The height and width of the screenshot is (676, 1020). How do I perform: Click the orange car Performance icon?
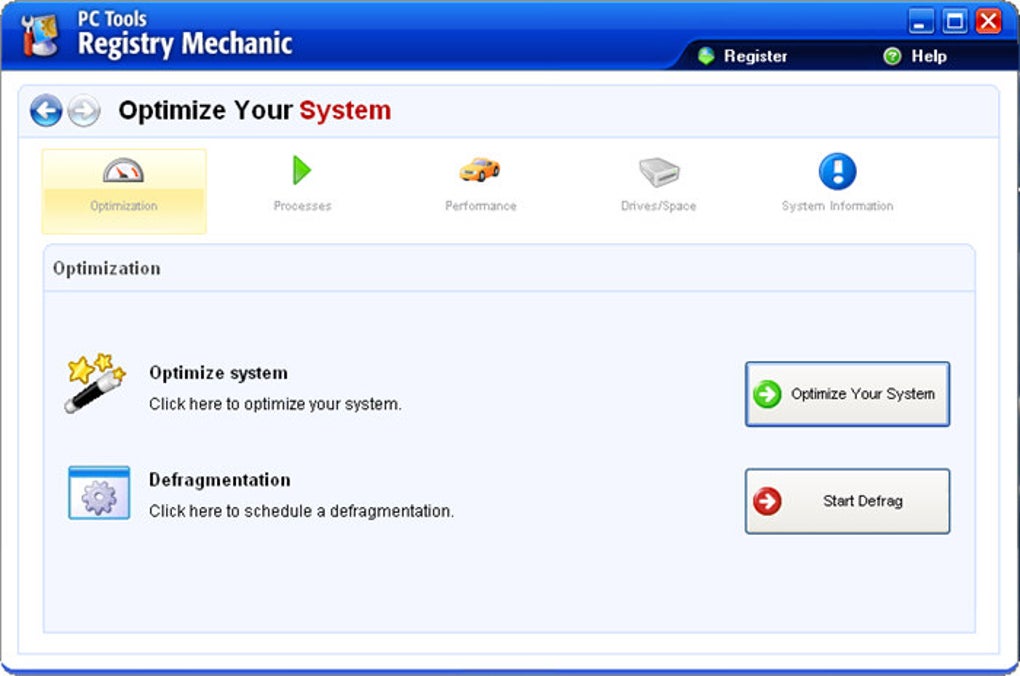click(480, 170)
